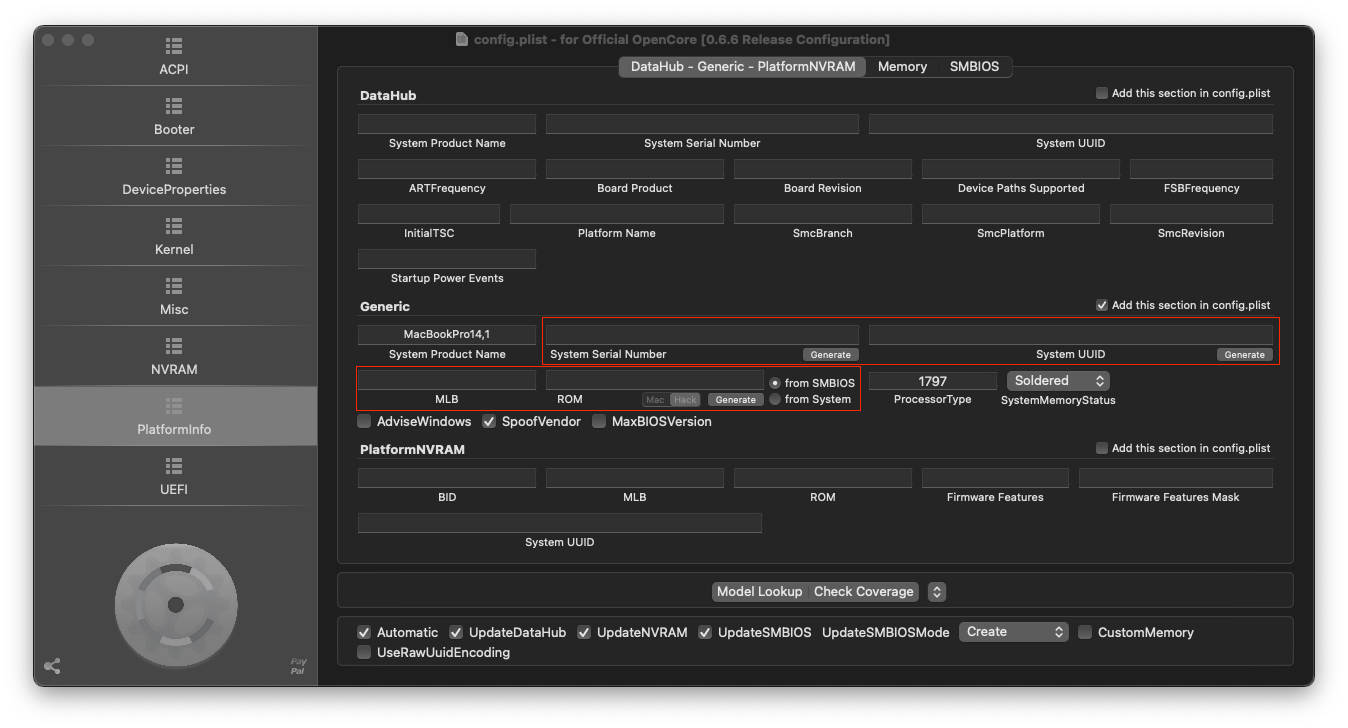
Task: Click the Generic System Product Name field
Action: tap(447, 334)
